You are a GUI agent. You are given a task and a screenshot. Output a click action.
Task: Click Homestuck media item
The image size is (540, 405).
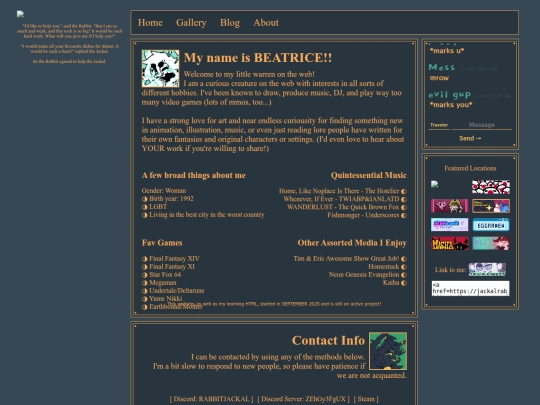[387, 267]
